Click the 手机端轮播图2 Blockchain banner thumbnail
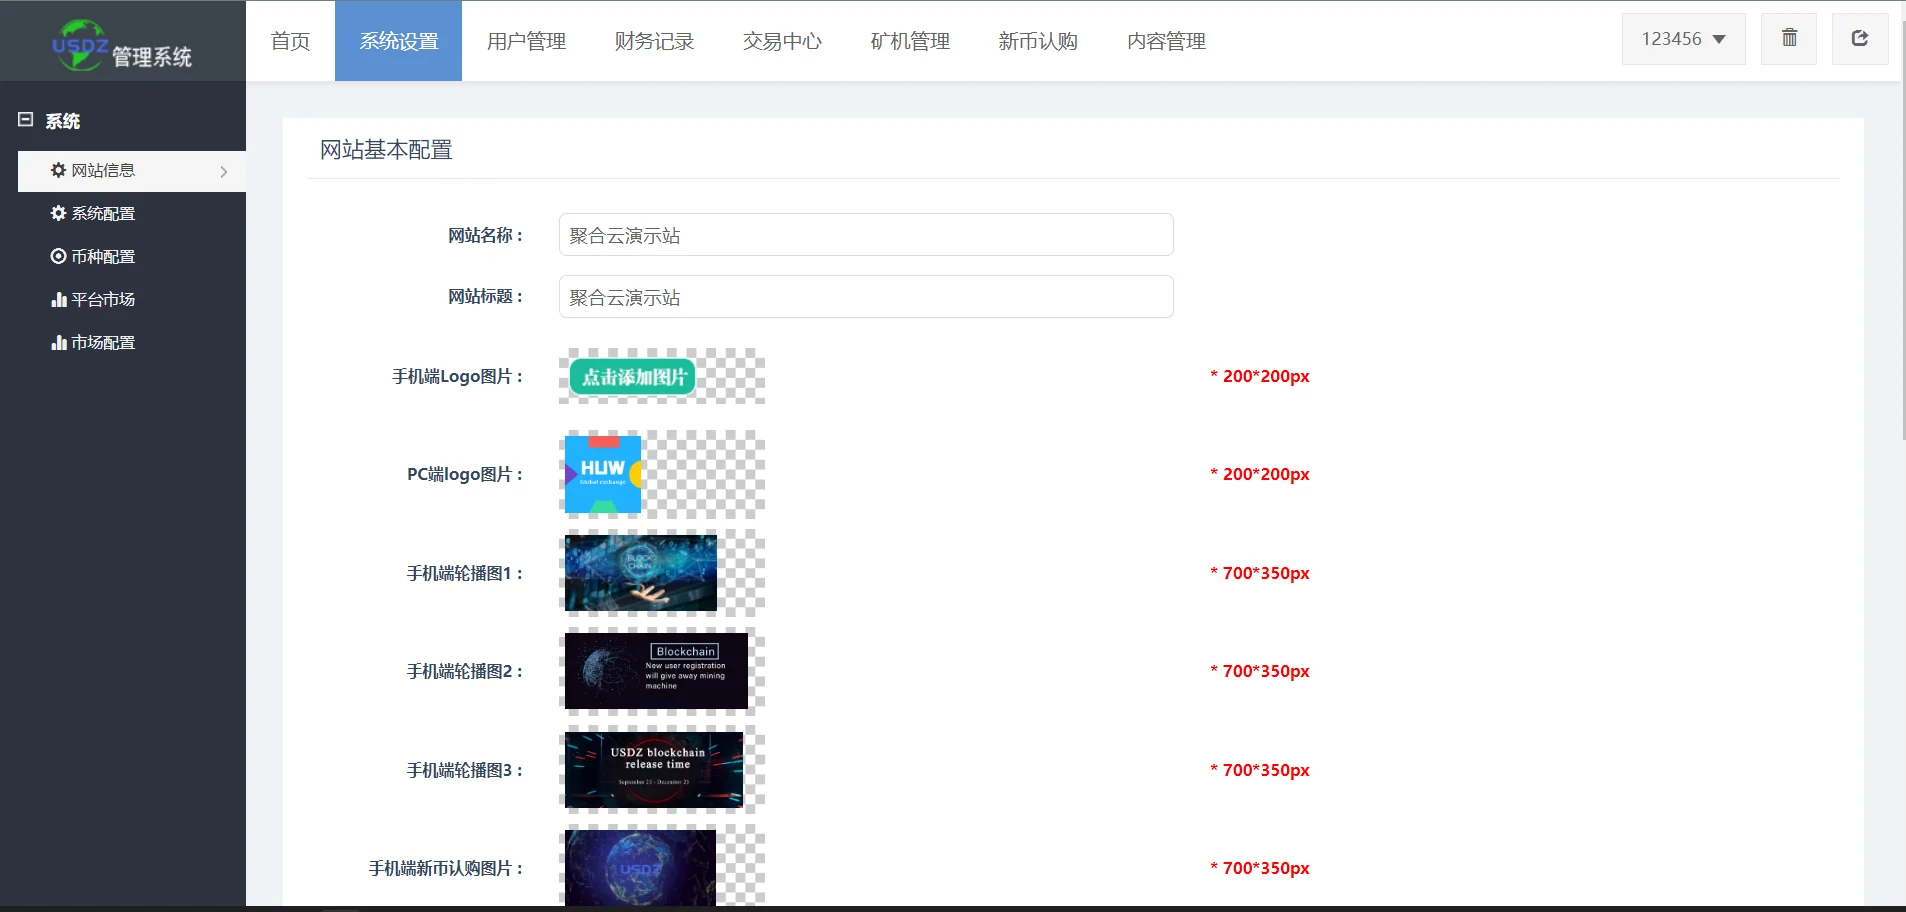The image size is (1906, 912). coord(656,671)
